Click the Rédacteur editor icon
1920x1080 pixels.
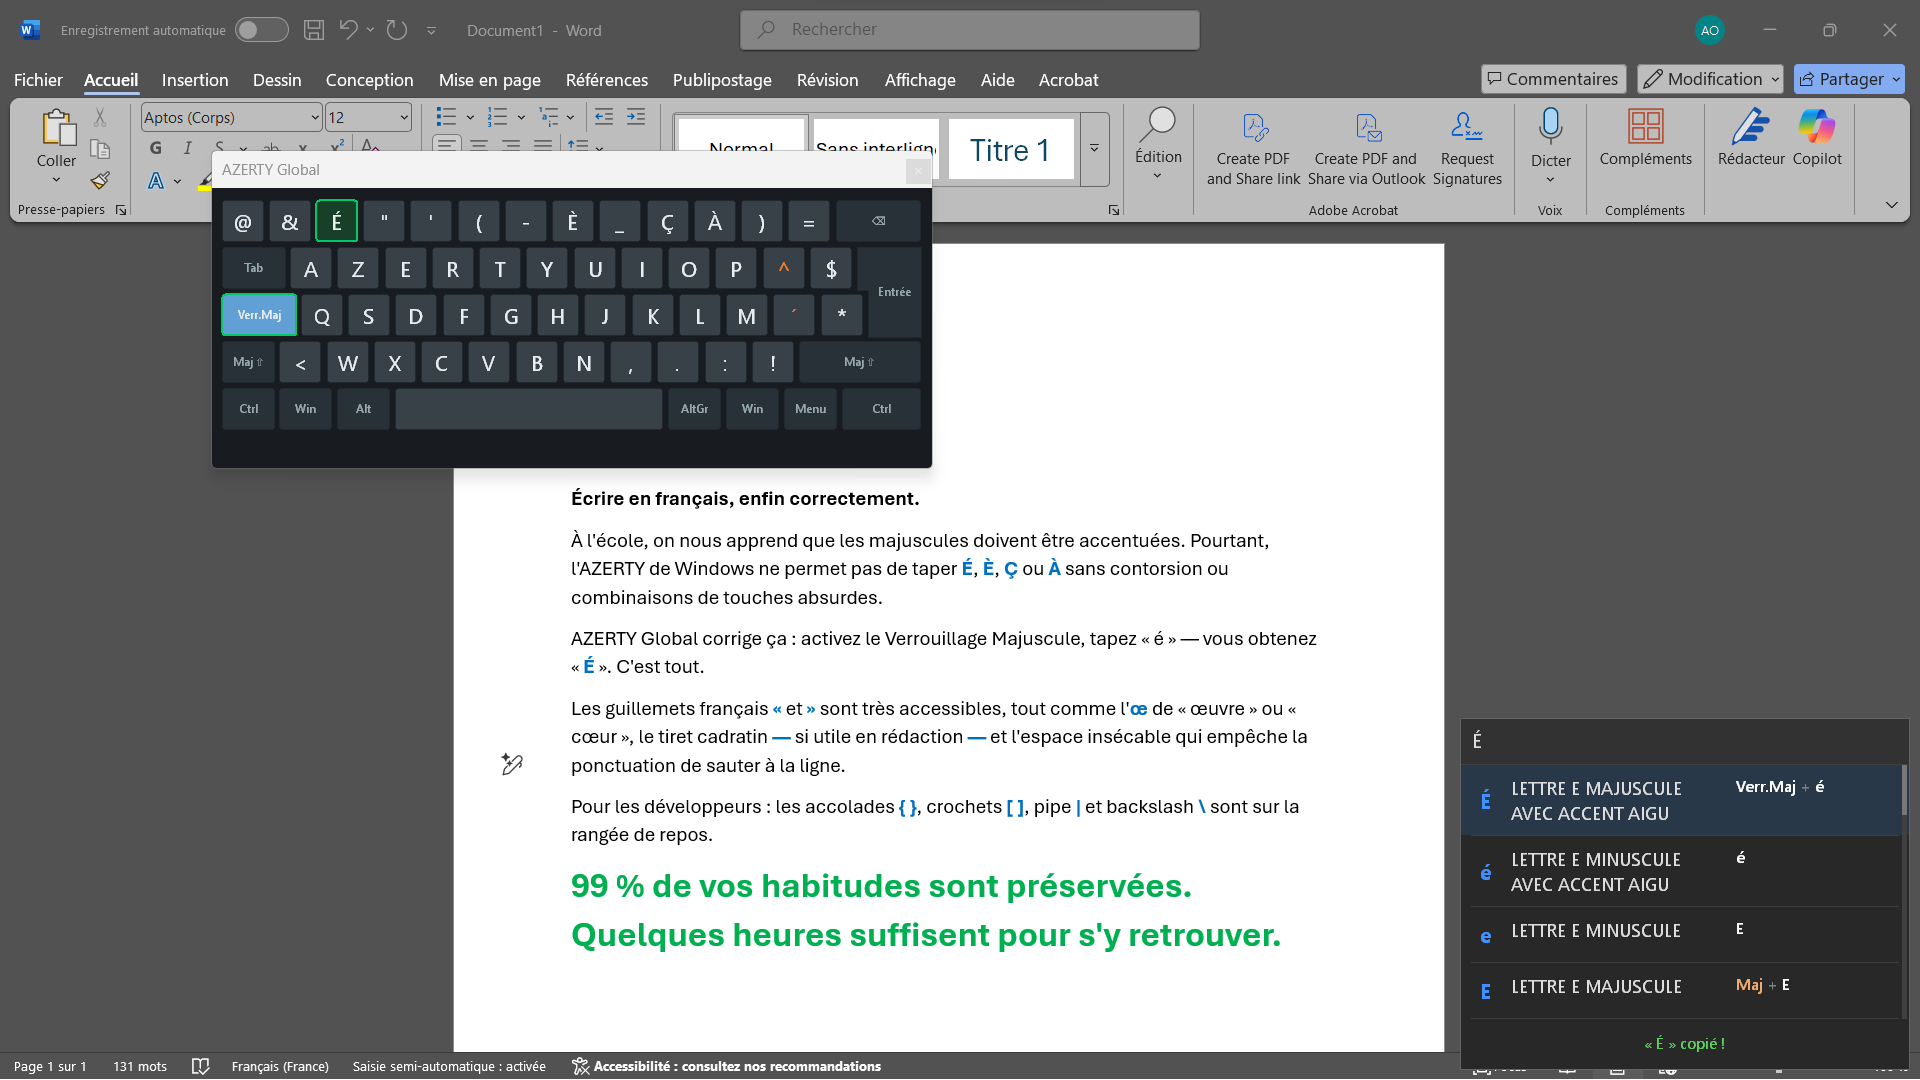point(1750,127)
